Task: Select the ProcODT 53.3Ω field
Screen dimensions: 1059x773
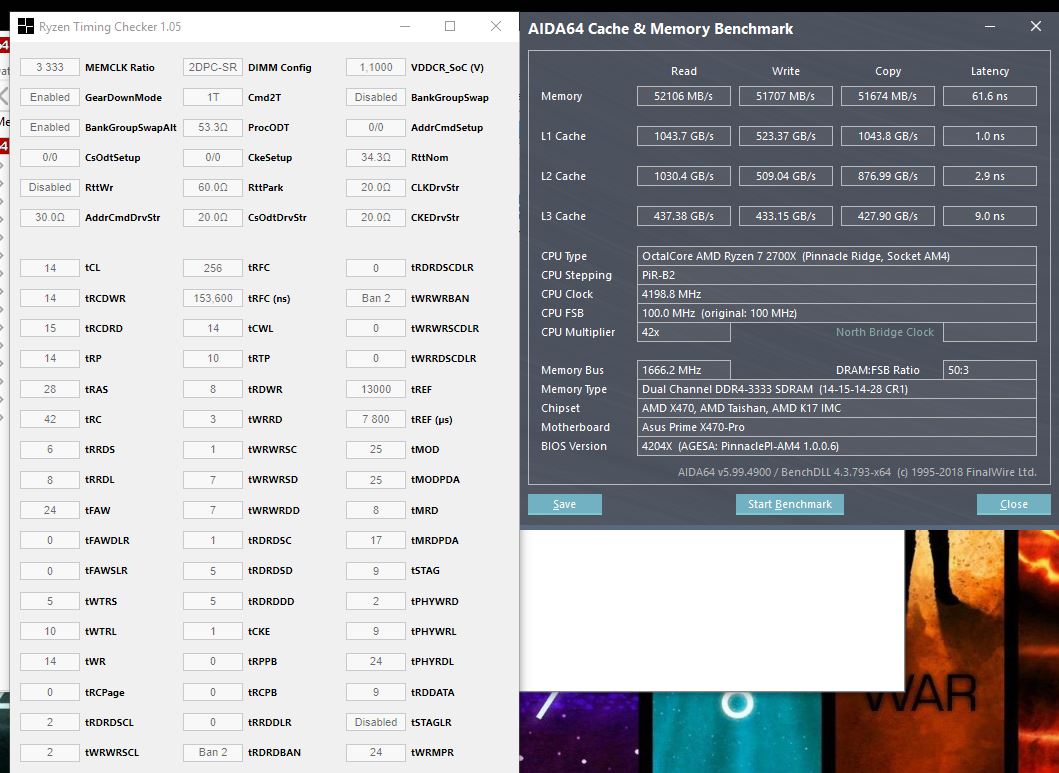Action: [x=213, y=127]
